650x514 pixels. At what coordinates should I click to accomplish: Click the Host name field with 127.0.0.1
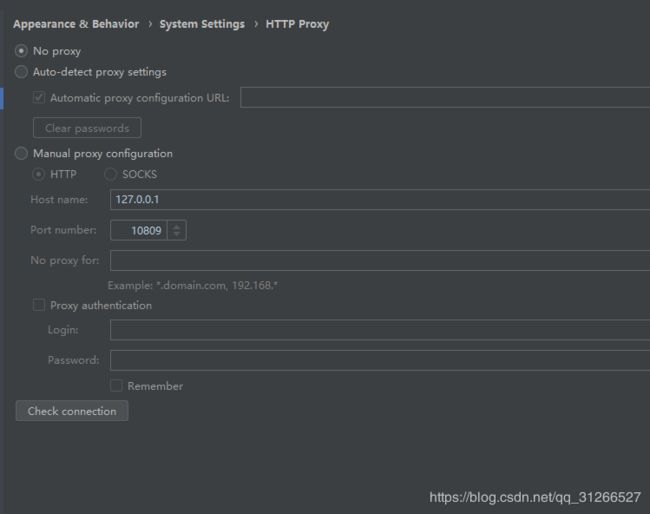380,200
